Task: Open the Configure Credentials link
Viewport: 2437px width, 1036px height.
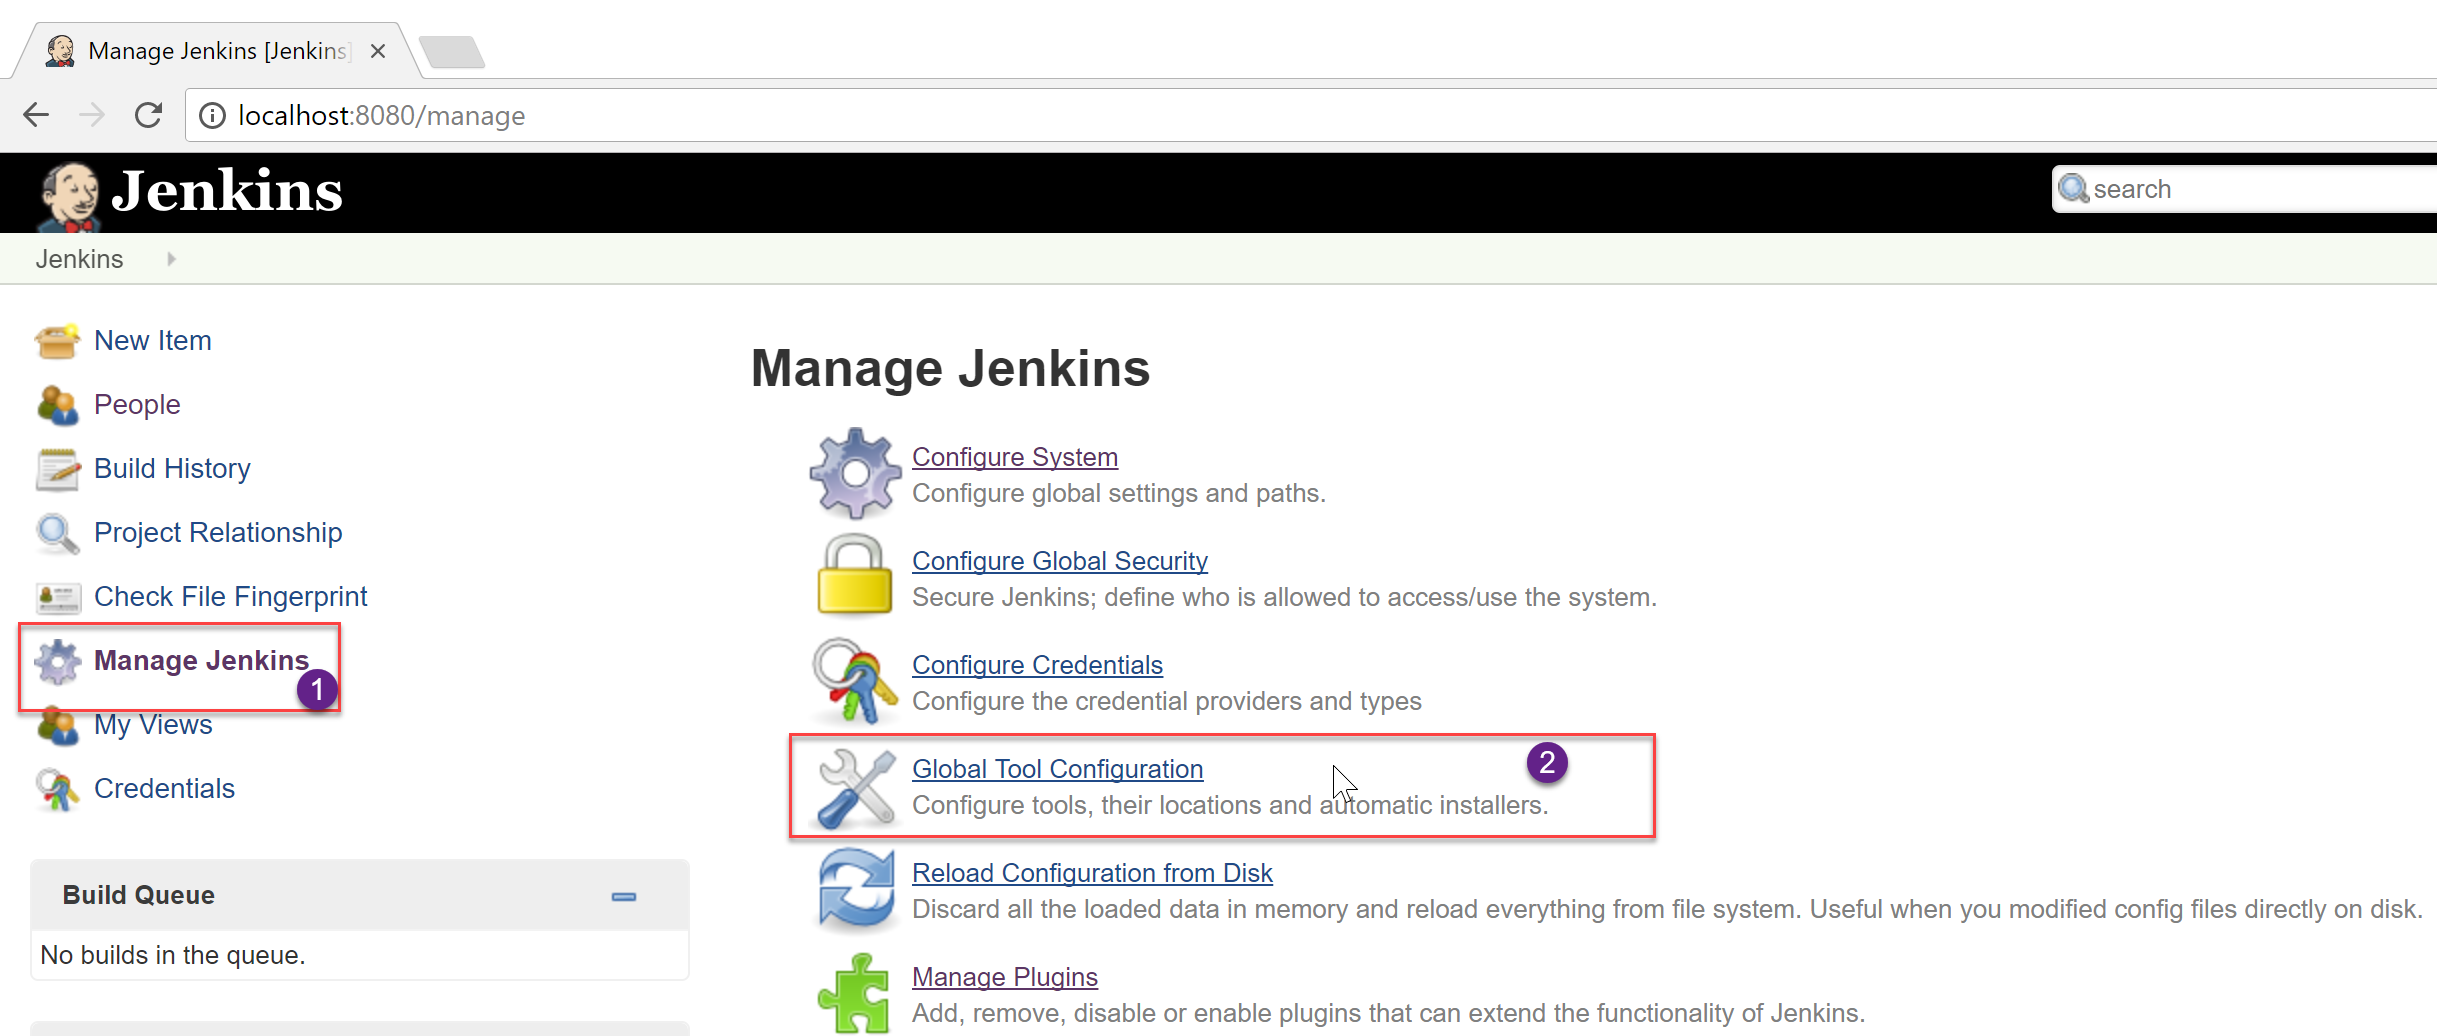Action: coord(1037,665)
